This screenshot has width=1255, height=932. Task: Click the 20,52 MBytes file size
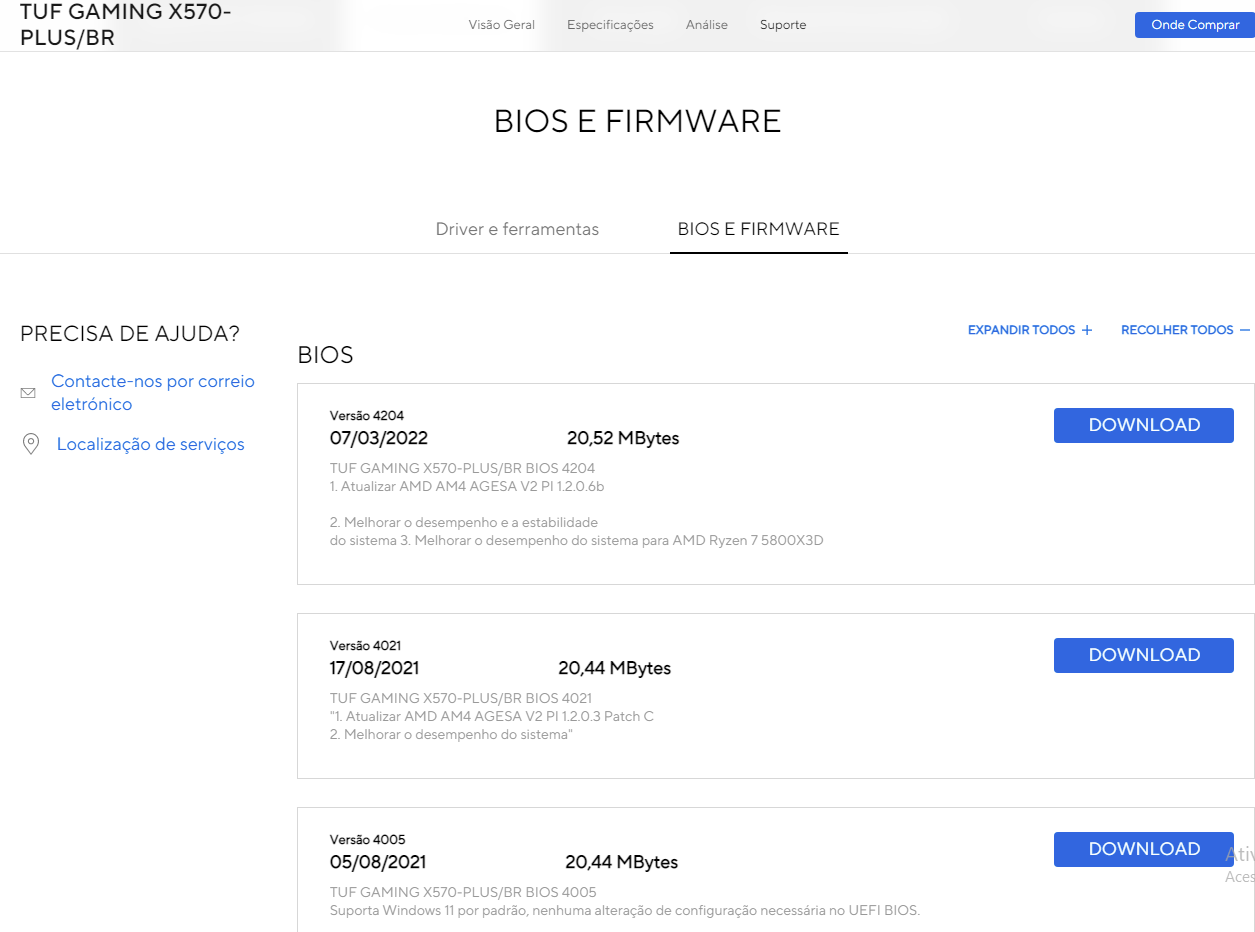(623, 438)
